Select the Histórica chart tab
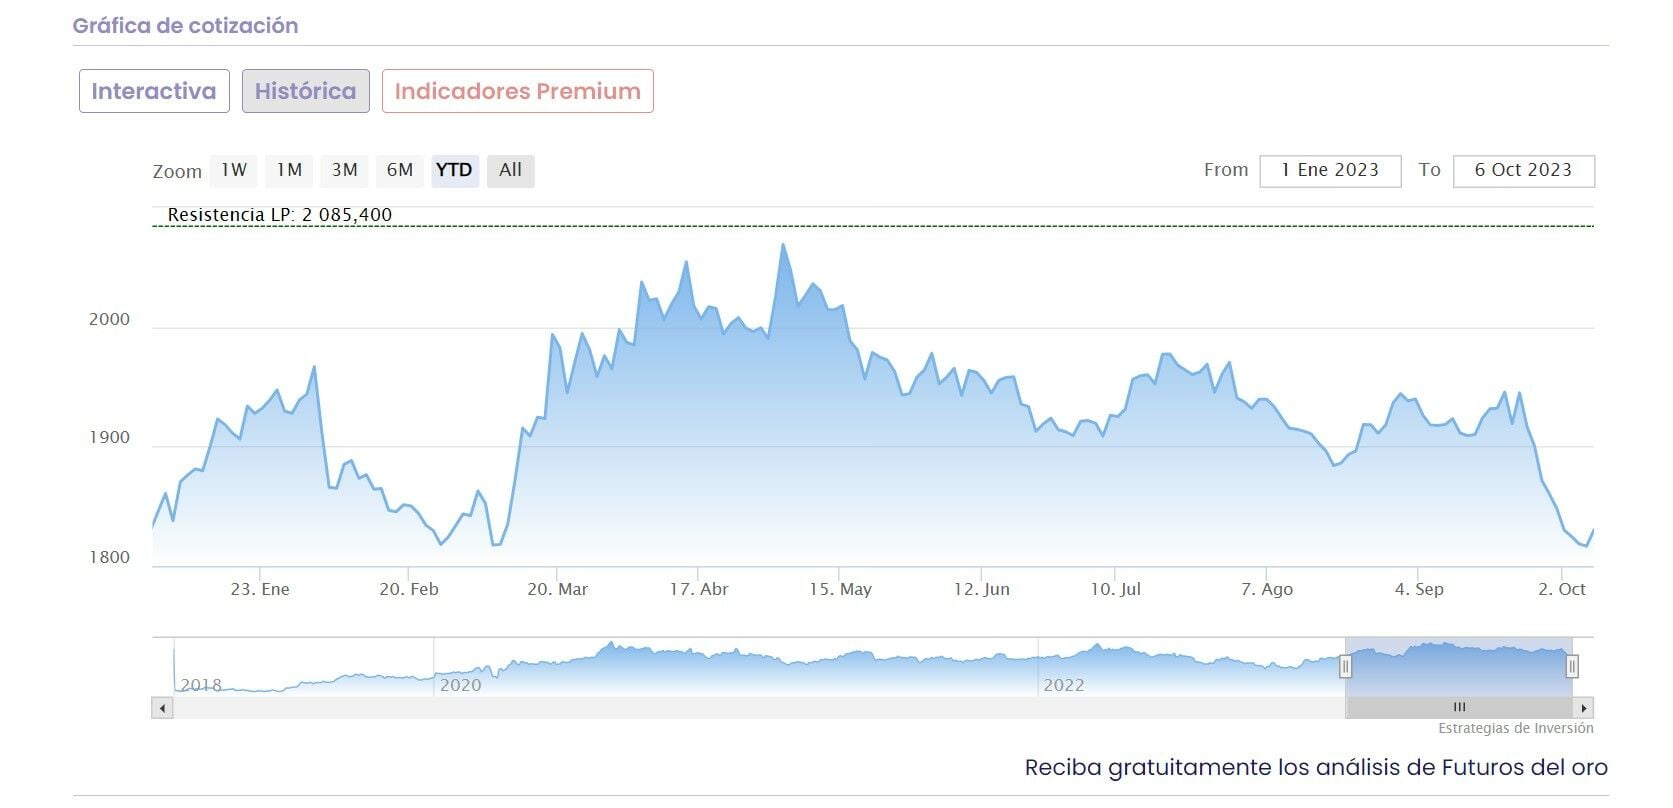1673x808 pixels. tap(305, 91)
